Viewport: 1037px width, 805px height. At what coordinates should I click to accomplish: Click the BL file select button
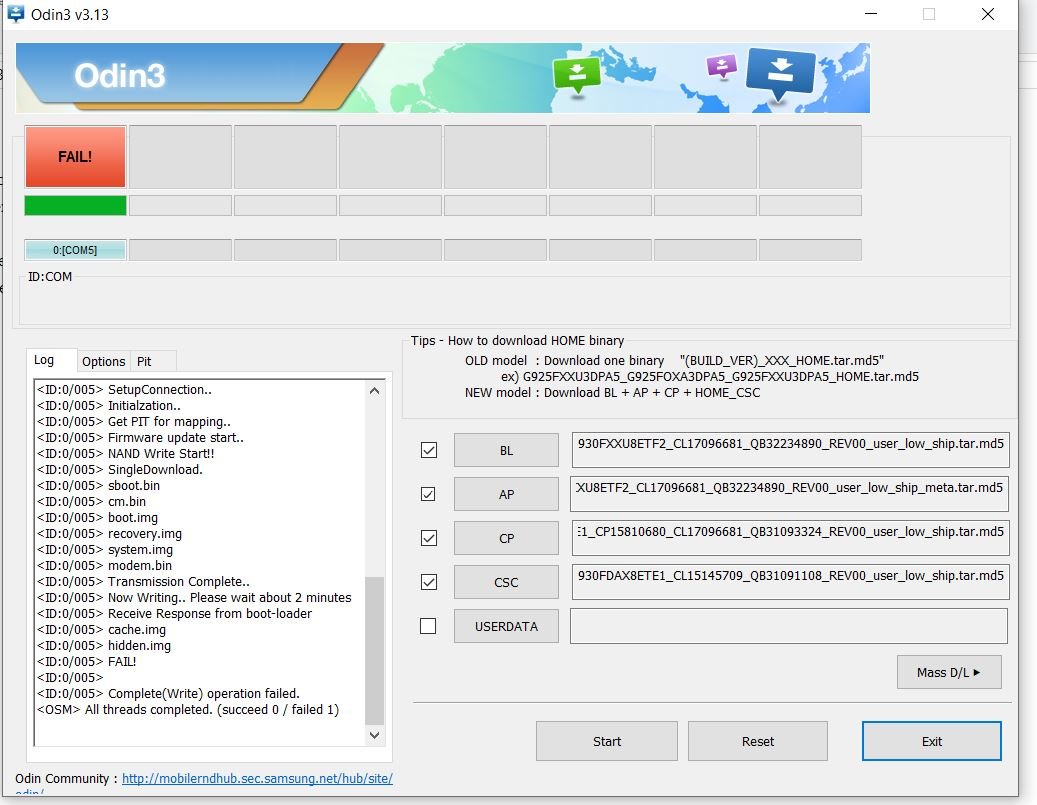coord(506,450)
